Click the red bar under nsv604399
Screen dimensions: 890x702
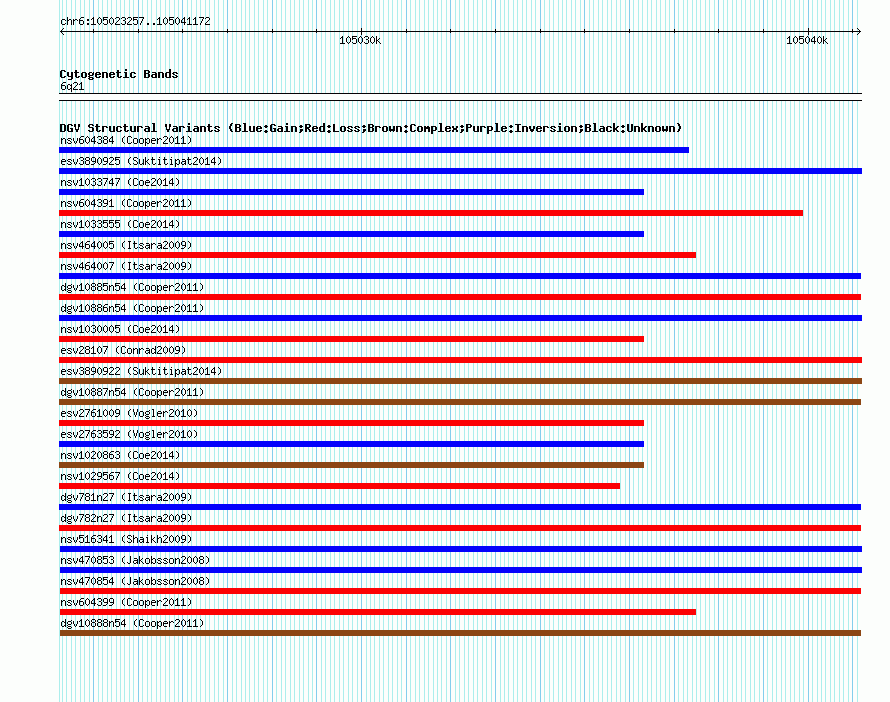click(x=377, y=612)
